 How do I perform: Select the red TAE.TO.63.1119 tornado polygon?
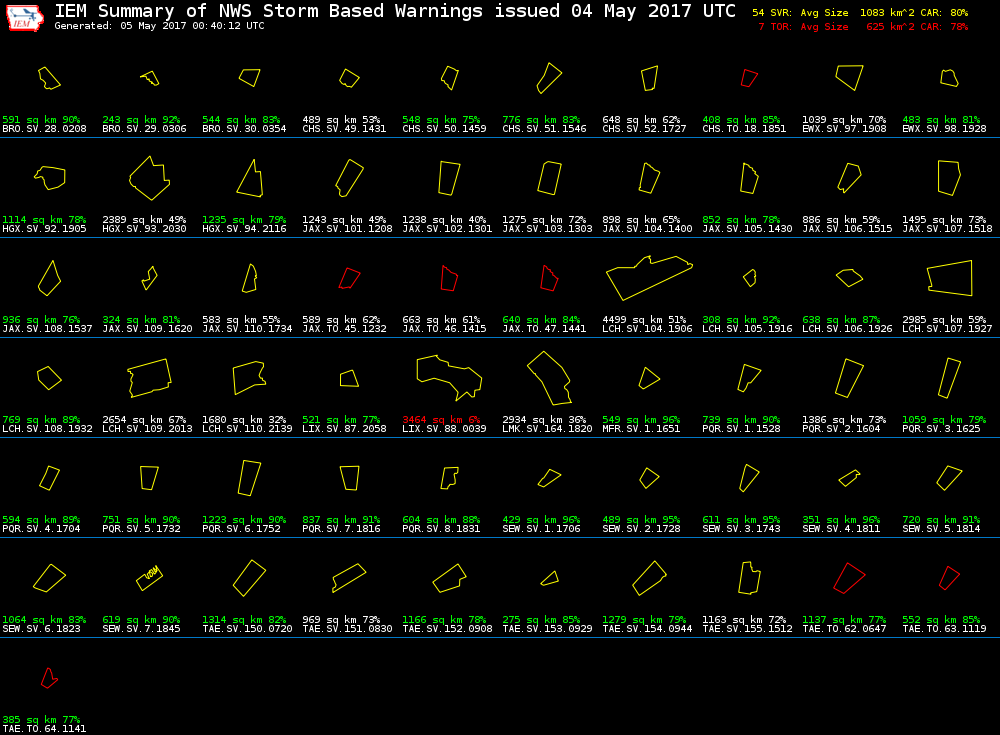click(950, 578)
